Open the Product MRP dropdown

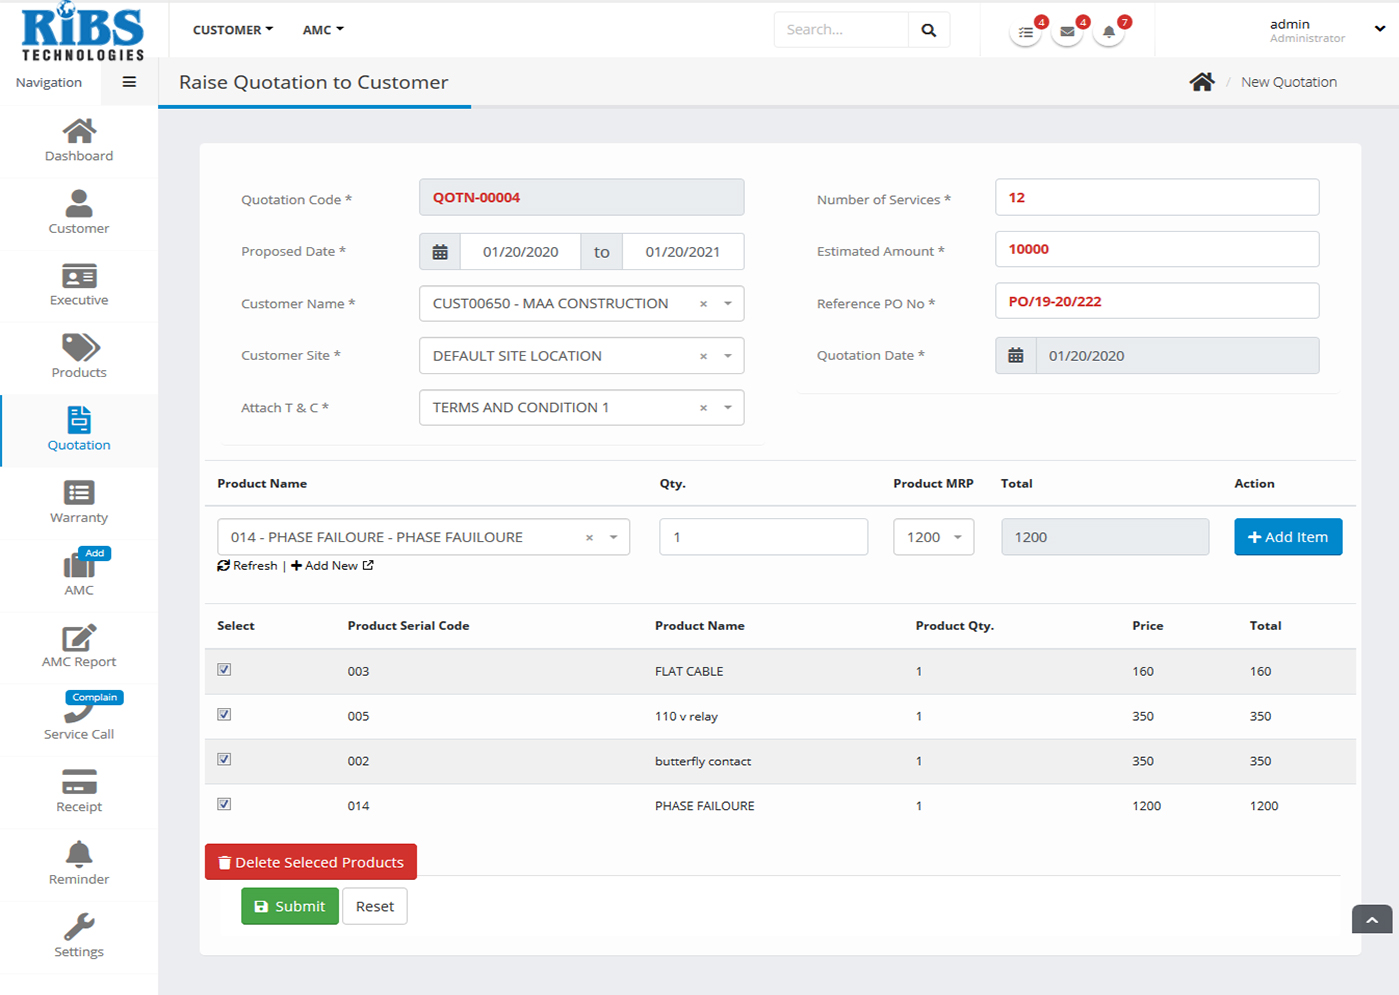pos(933,537)
